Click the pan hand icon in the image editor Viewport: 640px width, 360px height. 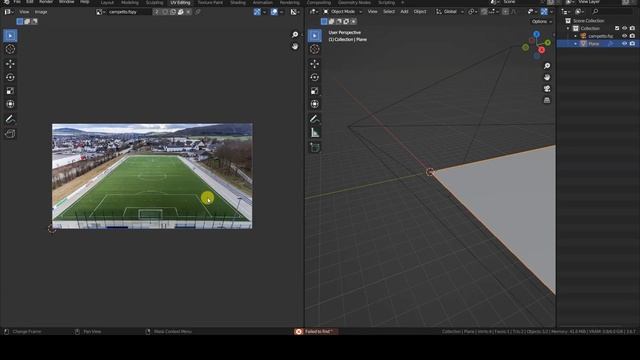[295, 47]
